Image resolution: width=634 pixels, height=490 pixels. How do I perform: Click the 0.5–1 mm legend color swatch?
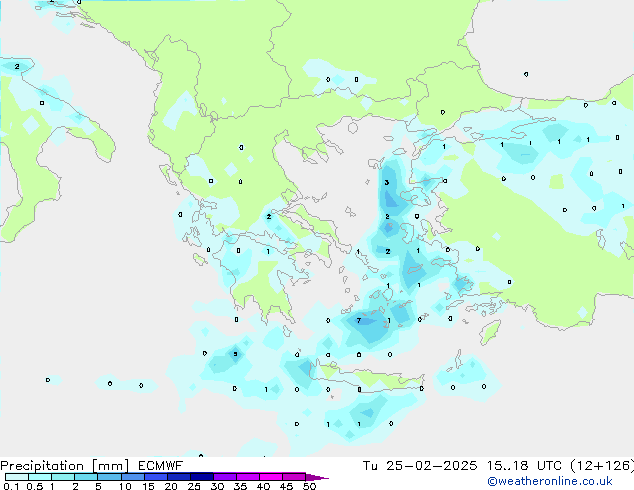(x=40, y=477)
